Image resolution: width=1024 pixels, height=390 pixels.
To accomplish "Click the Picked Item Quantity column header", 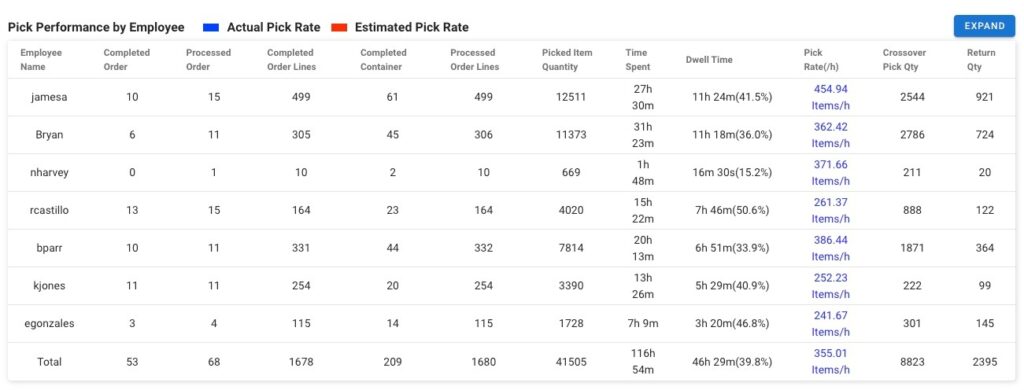I will click(x=567, y=59).
